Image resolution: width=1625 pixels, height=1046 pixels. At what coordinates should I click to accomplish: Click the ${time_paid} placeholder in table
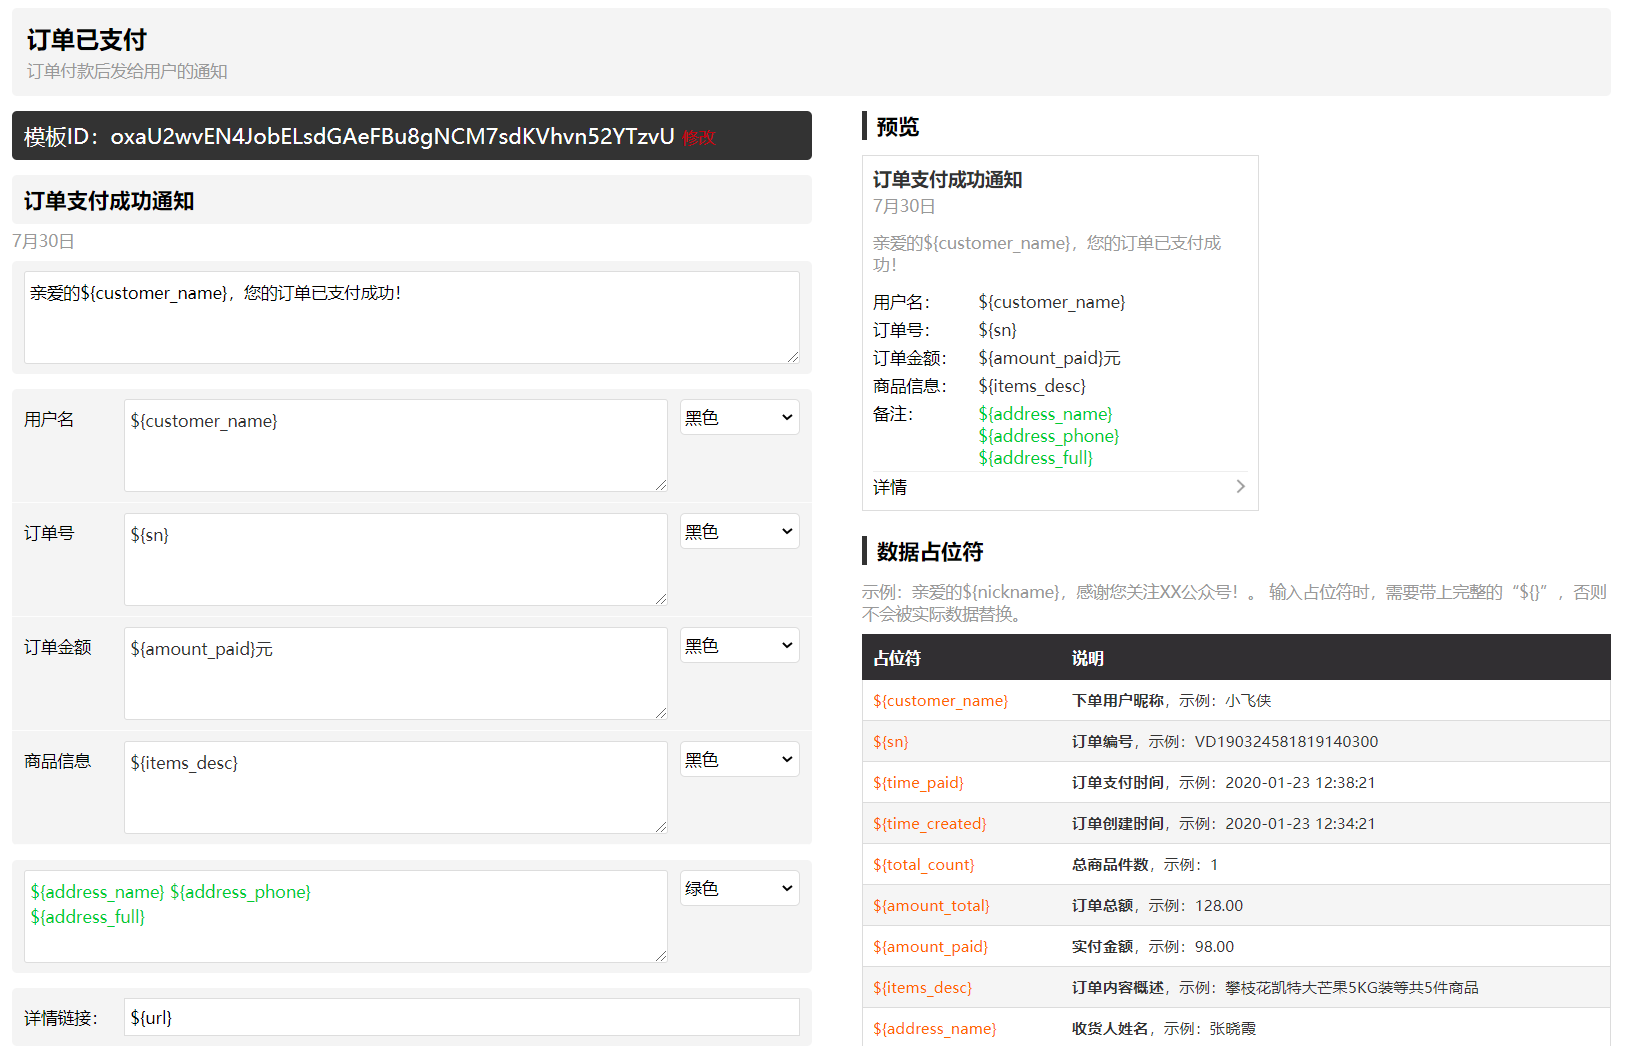(x=918, y=783)
